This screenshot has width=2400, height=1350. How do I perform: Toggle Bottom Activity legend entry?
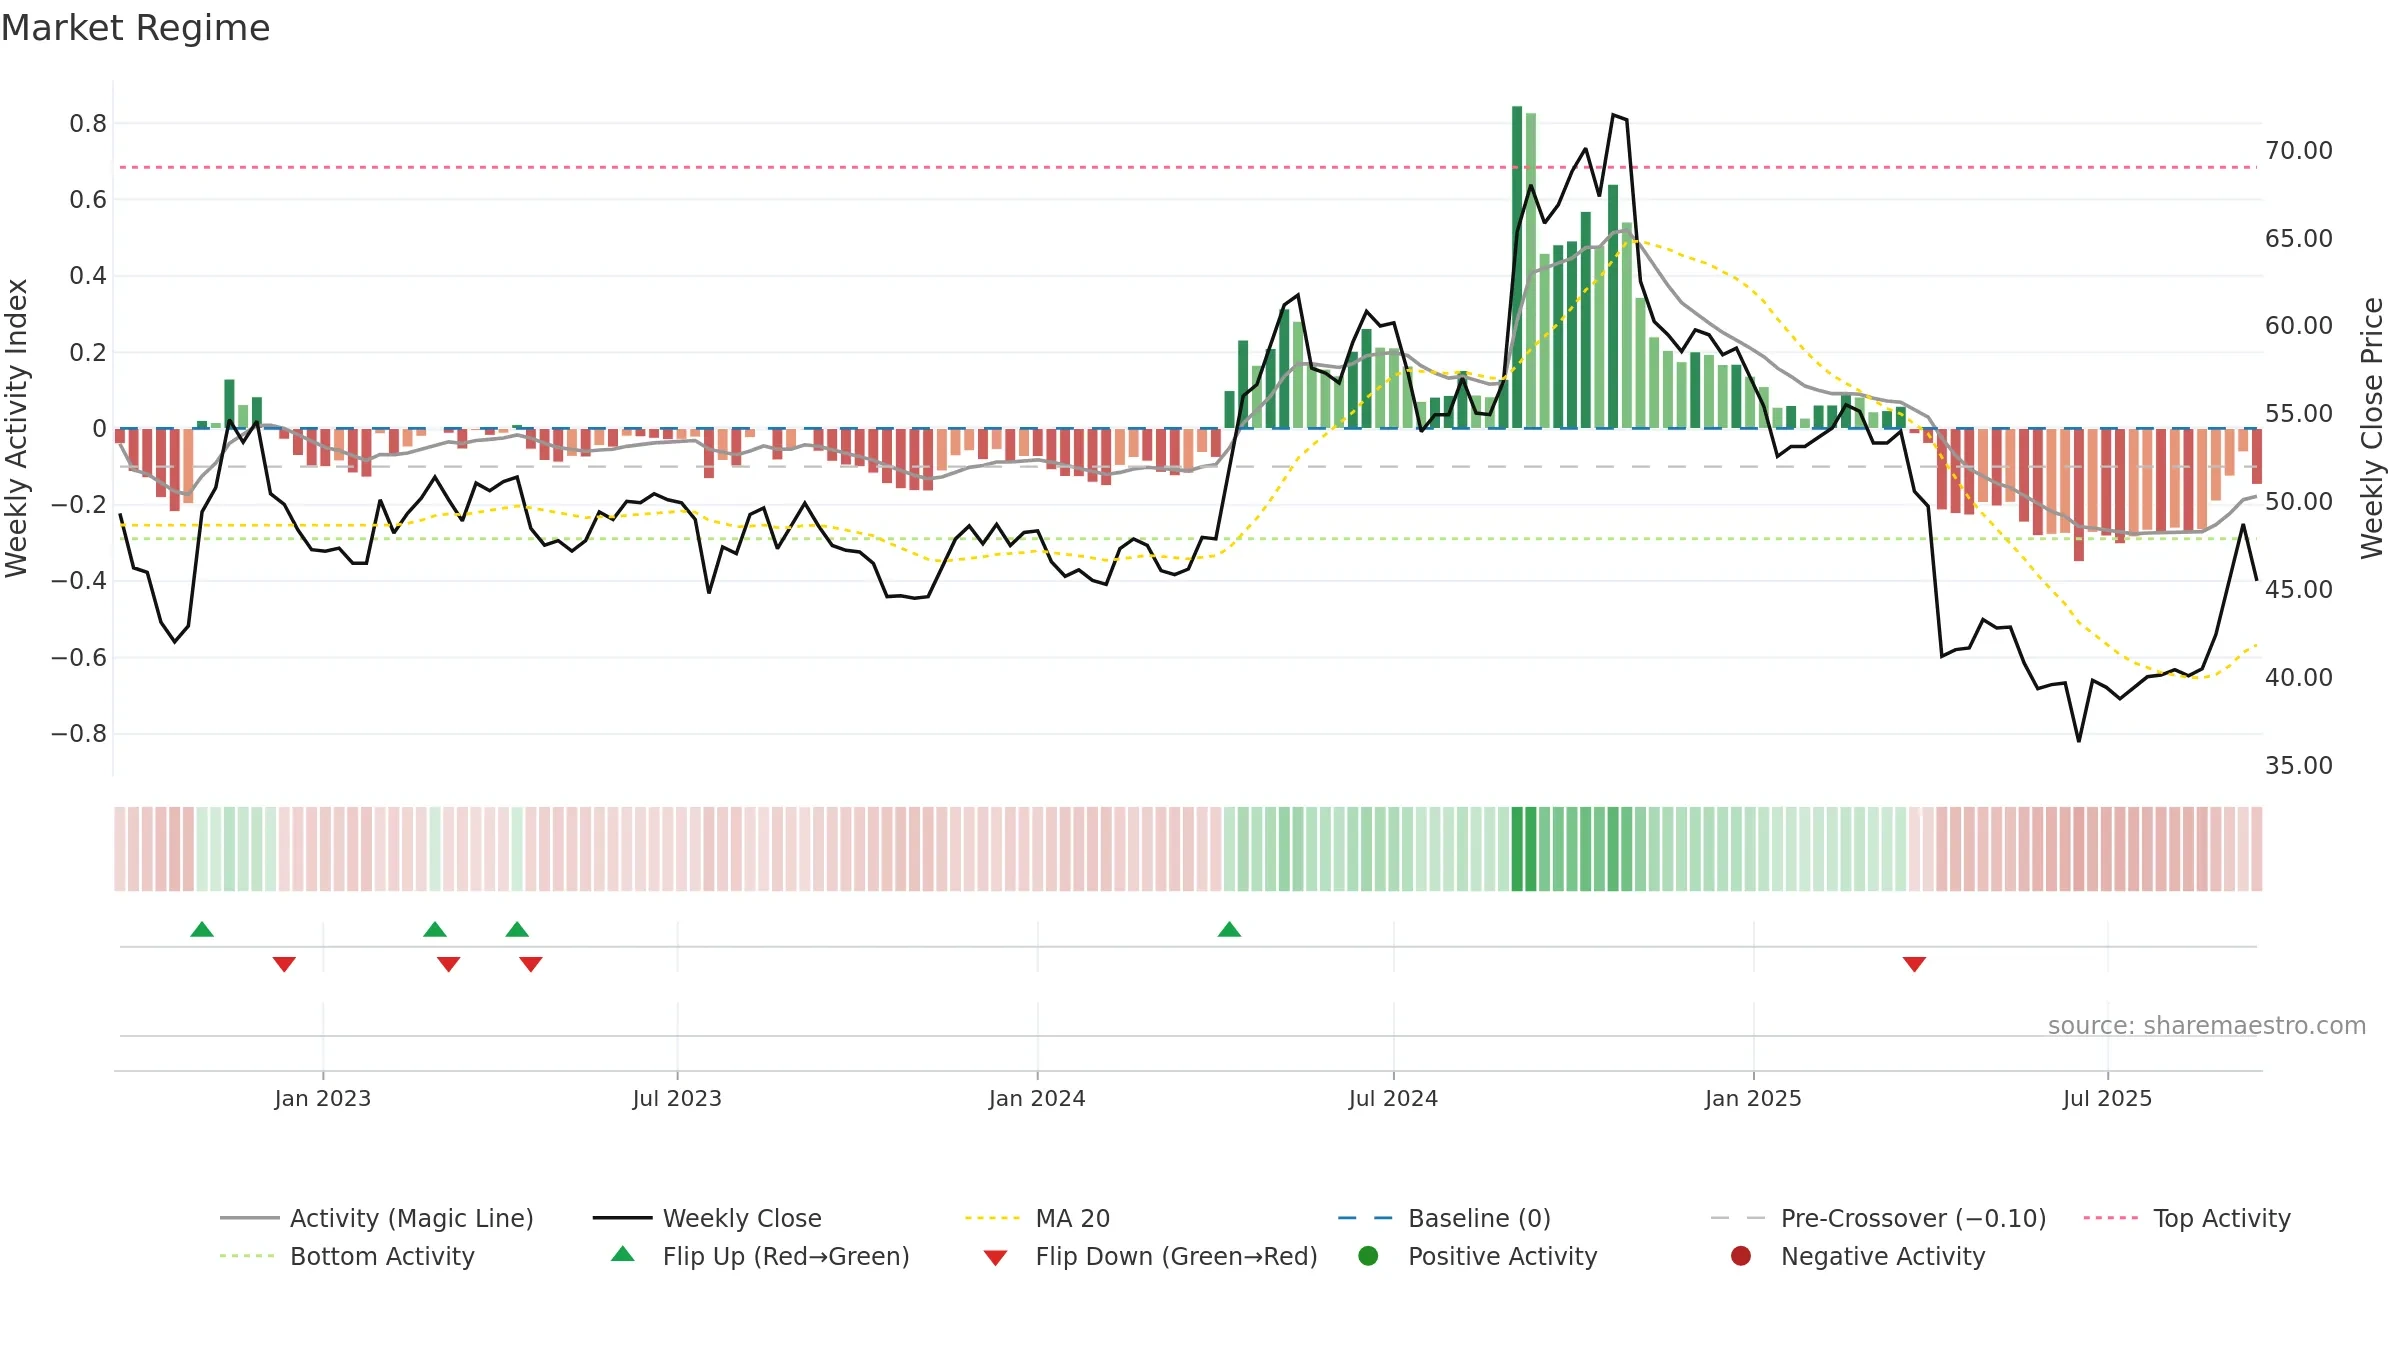coord(347,1256)
